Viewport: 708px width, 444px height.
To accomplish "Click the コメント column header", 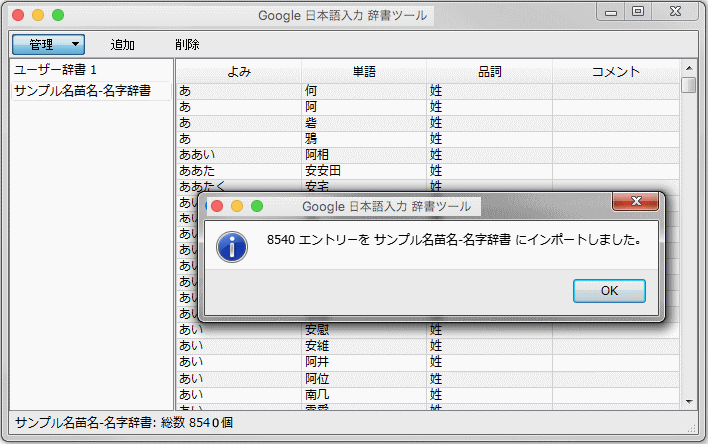I will (x=616, y=71).
